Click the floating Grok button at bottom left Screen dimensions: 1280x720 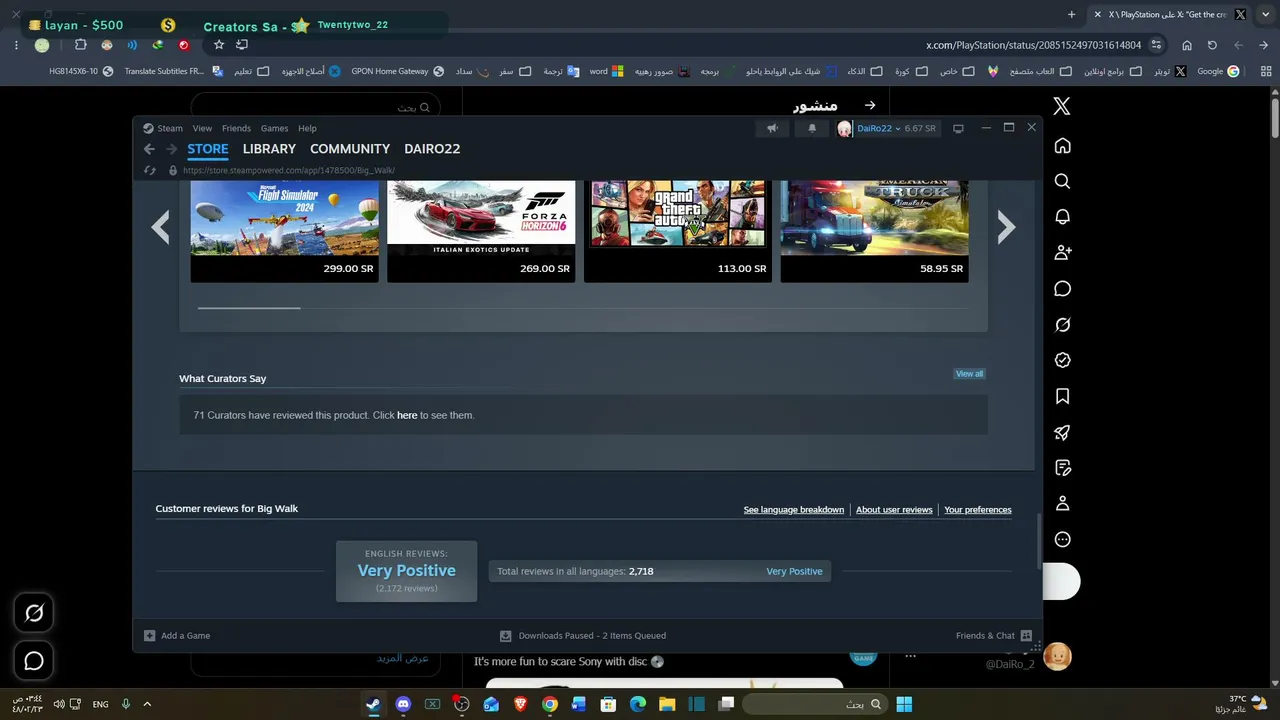(x=34, y=613)
